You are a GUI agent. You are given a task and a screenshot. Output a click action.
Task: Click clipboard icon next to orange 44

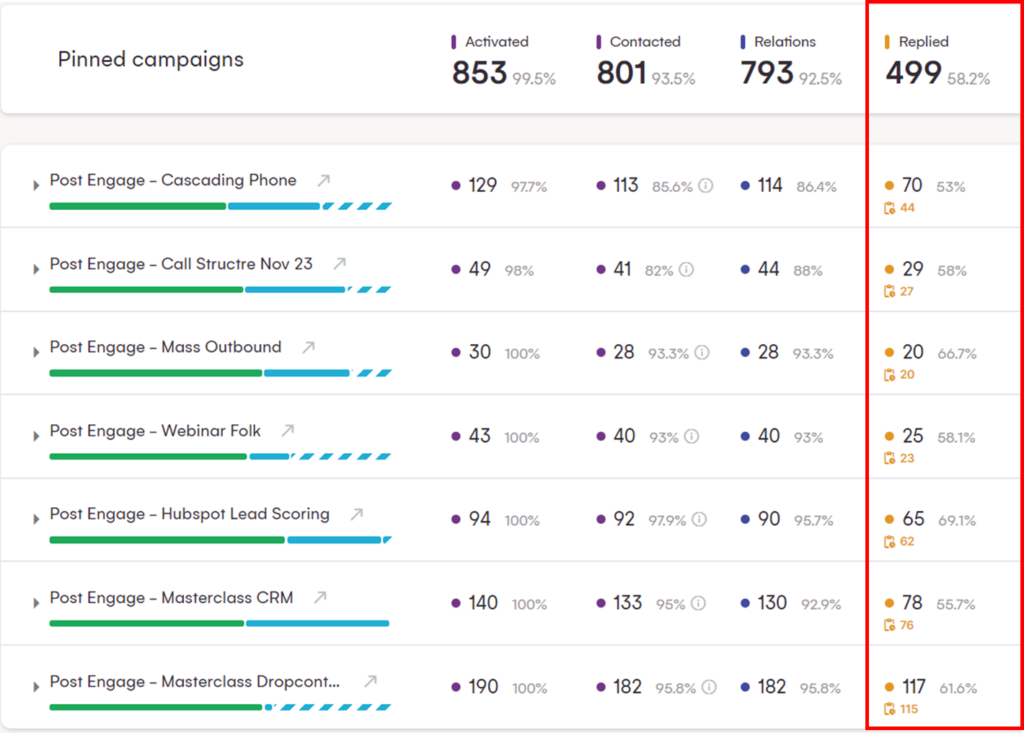pos(889,208)
